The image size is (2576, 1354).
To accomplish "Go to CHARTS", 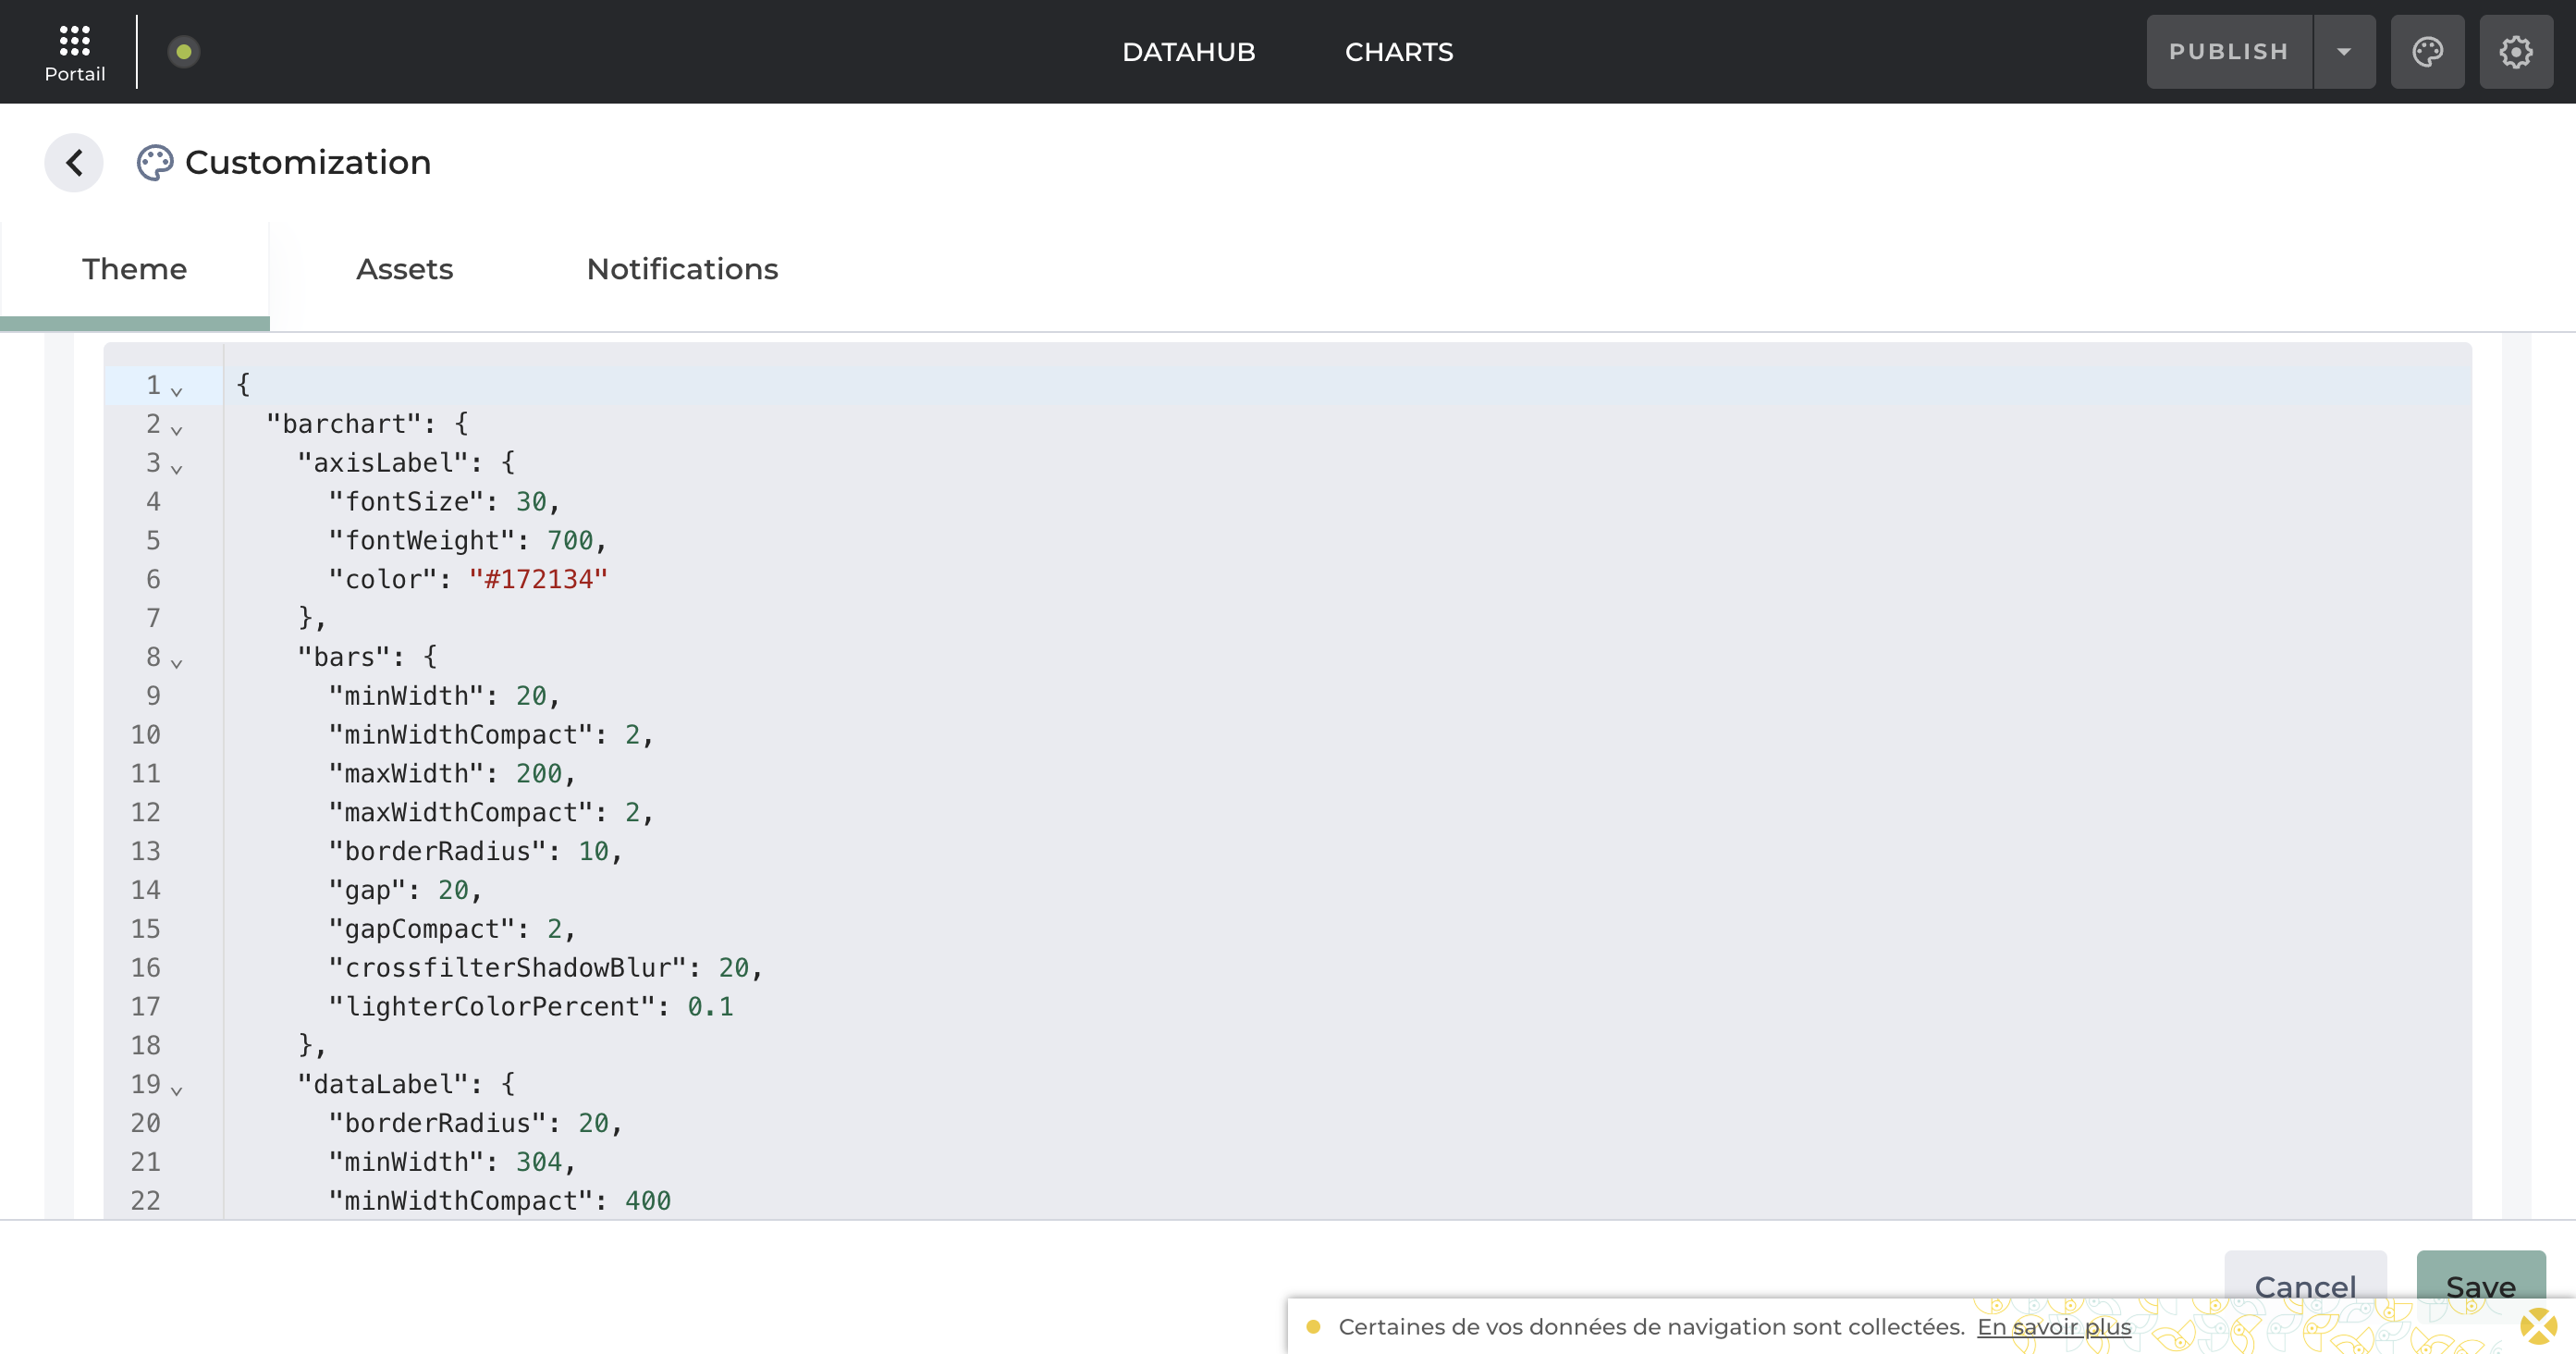I will [1399, 51].
